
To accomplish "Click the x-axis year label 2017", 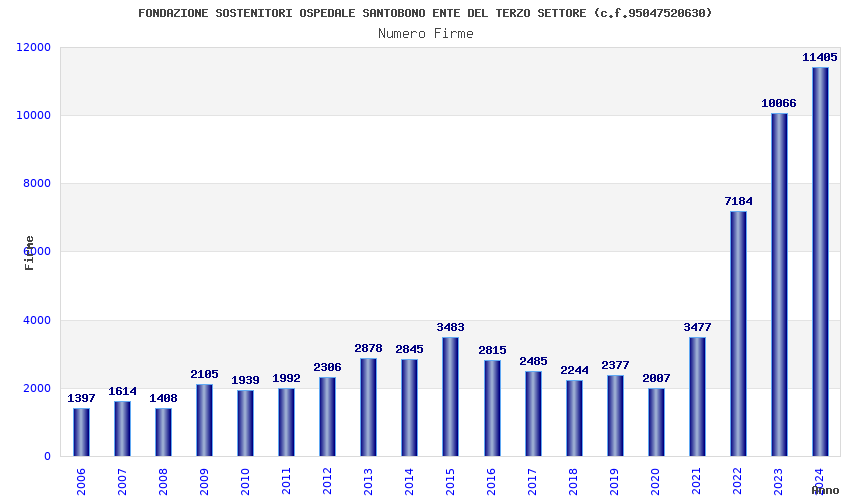I will pos(533,482).
